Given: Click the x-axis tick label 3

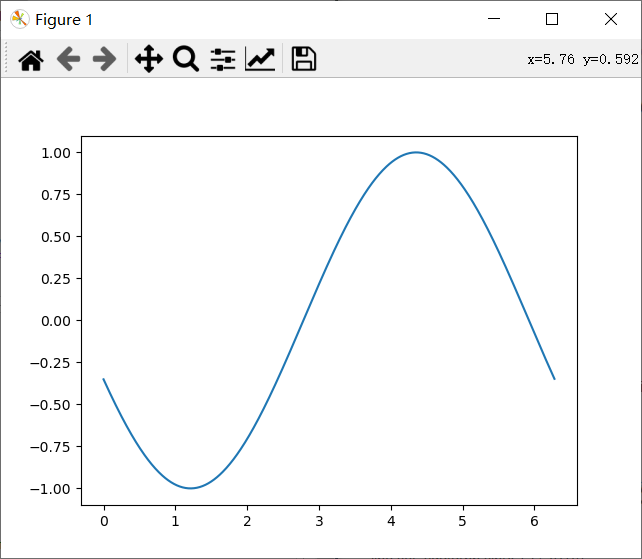Looking at the screenshot, I should 319,521.
